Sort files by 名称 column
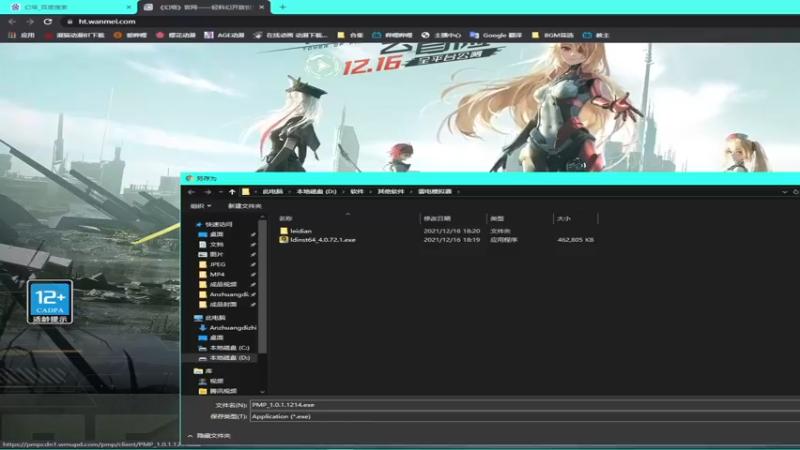Image resolution: width=800 pixels, height=450 pixels. click(x=286, y=218)
